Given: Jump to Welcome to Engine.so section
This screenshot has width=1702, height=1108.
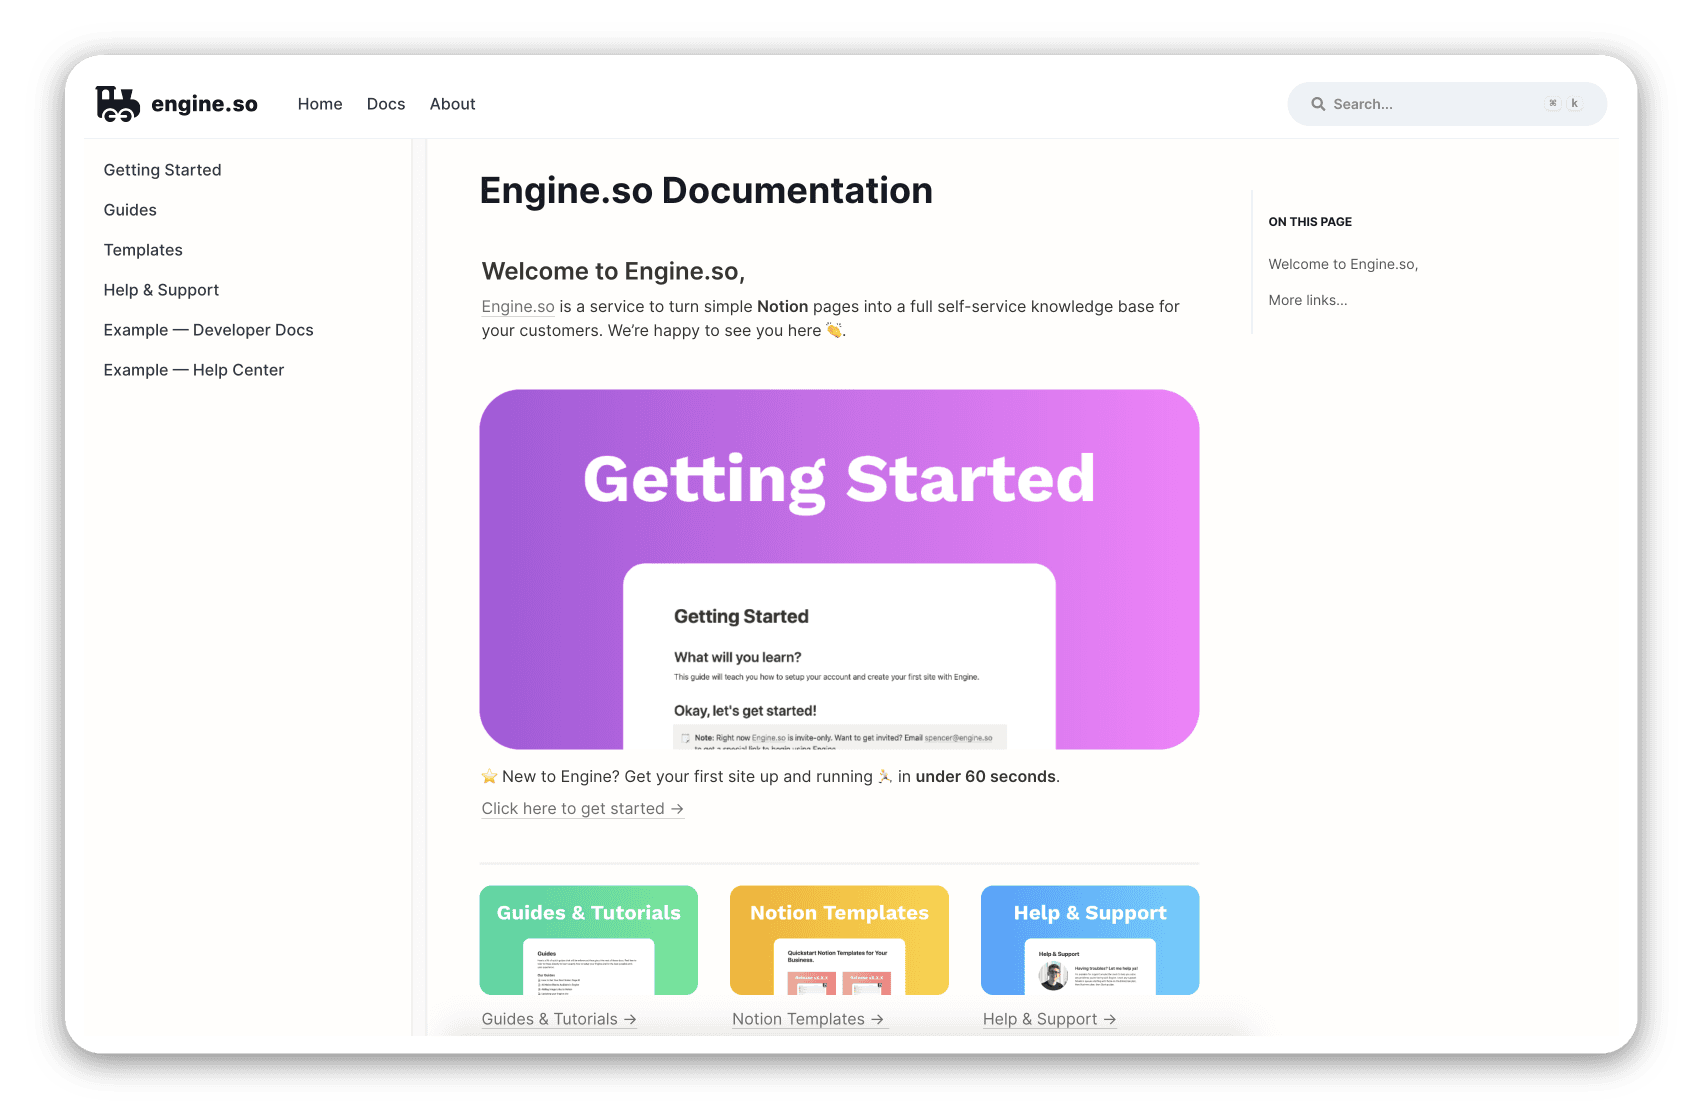Looking at the screenshot, I should 1343,264.
